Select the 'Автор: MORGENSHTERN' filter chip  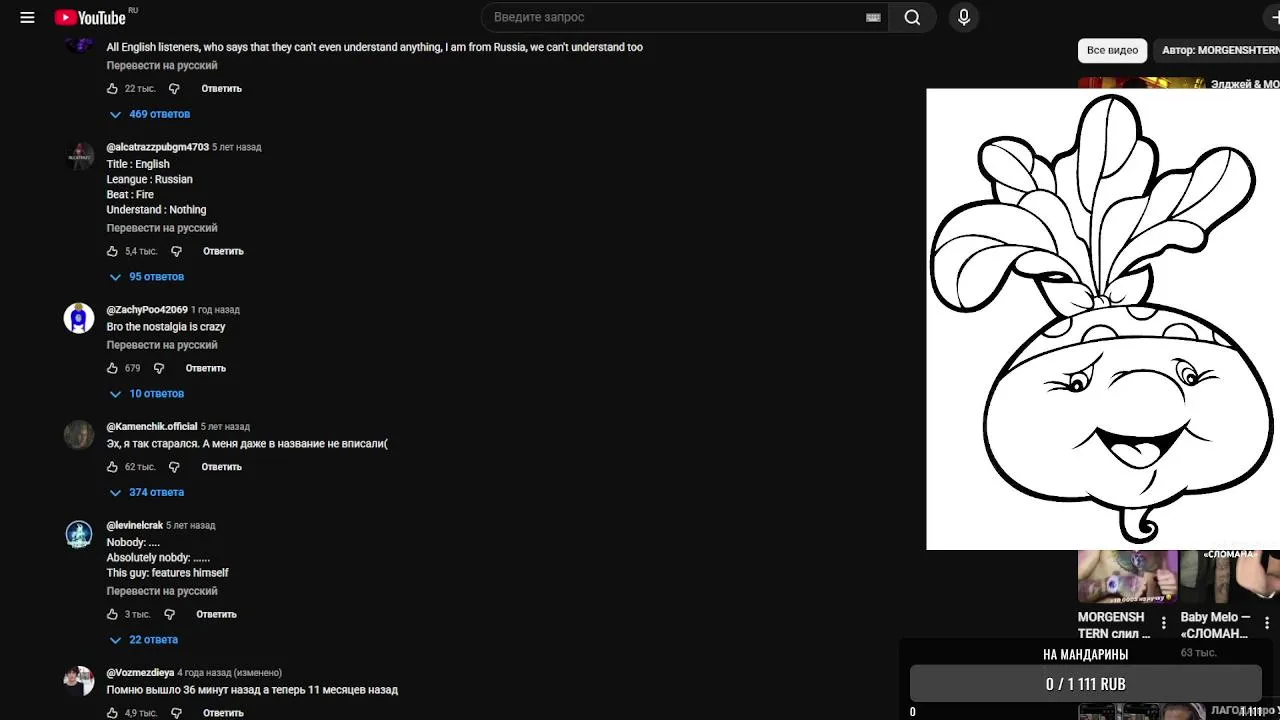[1216, 50]
